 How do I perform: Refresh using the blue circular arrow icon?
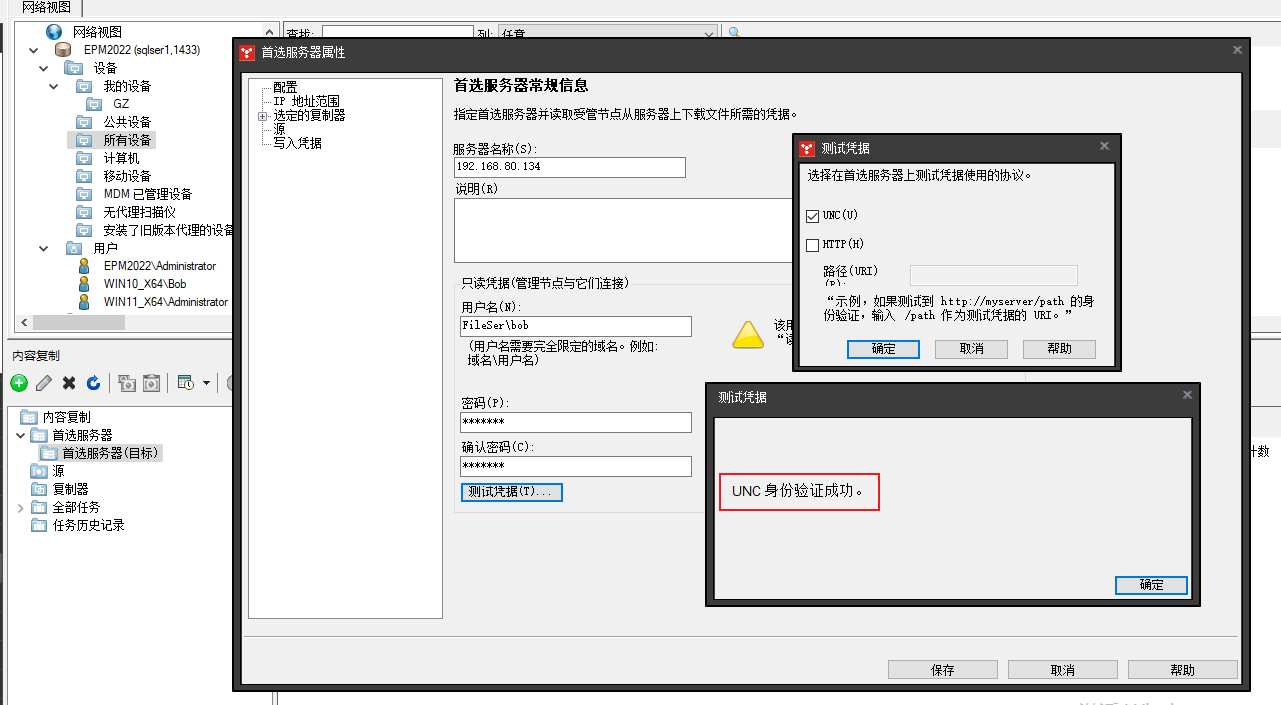pos(92,383)
